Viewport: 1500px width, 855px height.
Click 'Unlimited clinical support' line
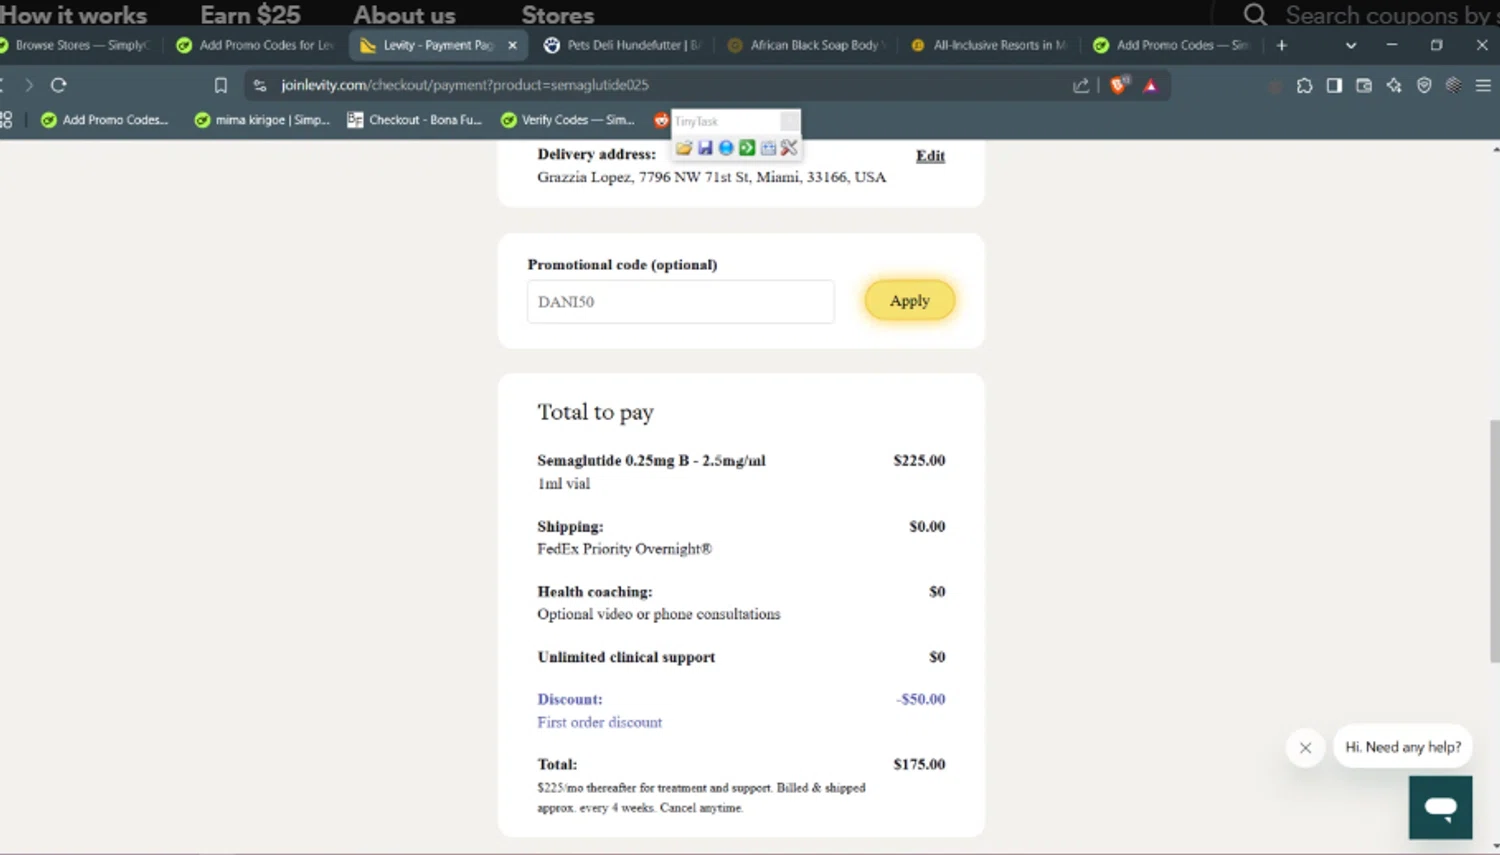626,657
